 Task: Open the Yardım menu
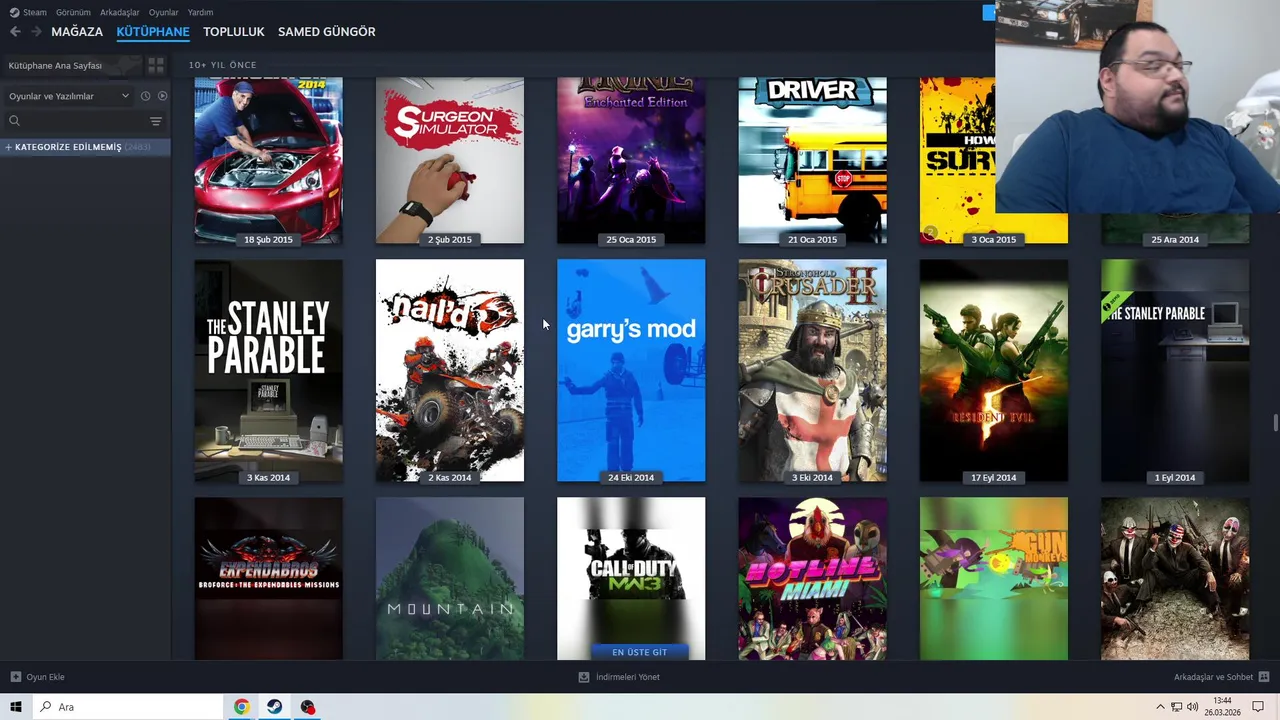pos(200,13)
